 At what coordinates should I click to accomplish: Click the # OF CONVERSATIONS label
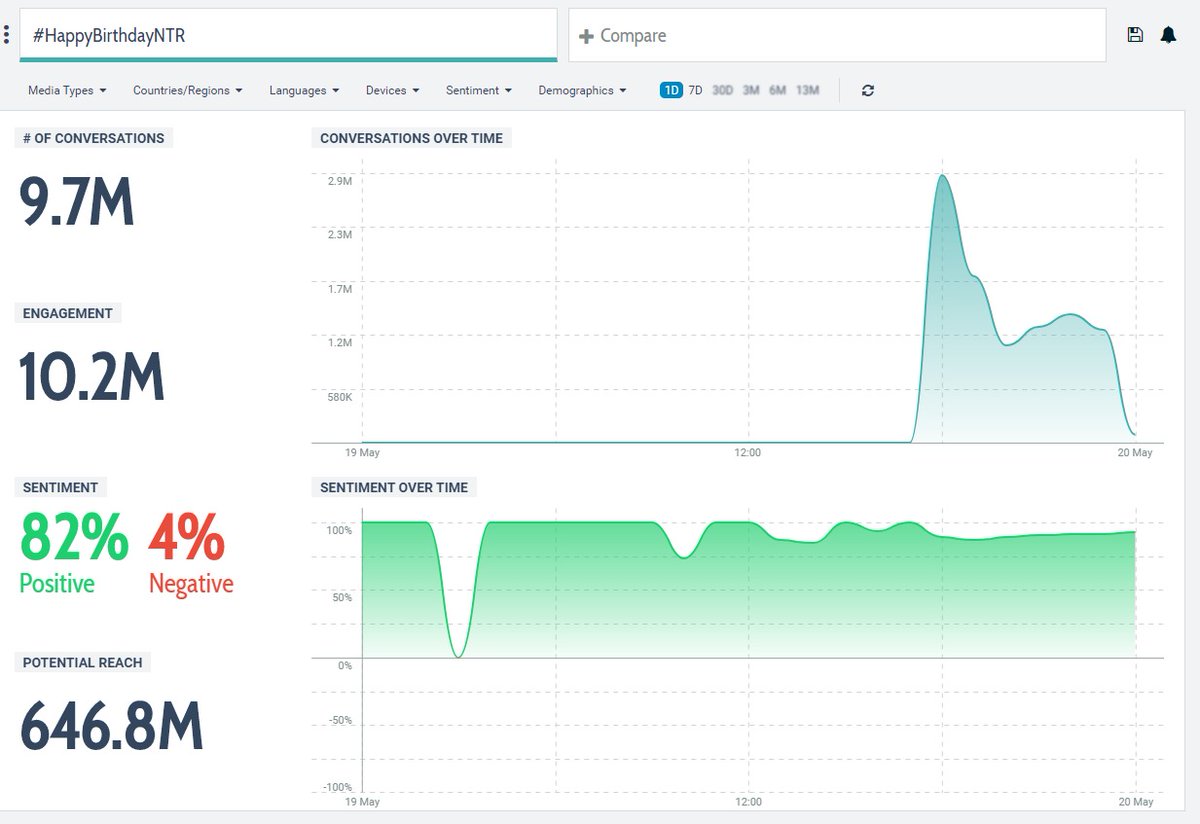point(94,138)
